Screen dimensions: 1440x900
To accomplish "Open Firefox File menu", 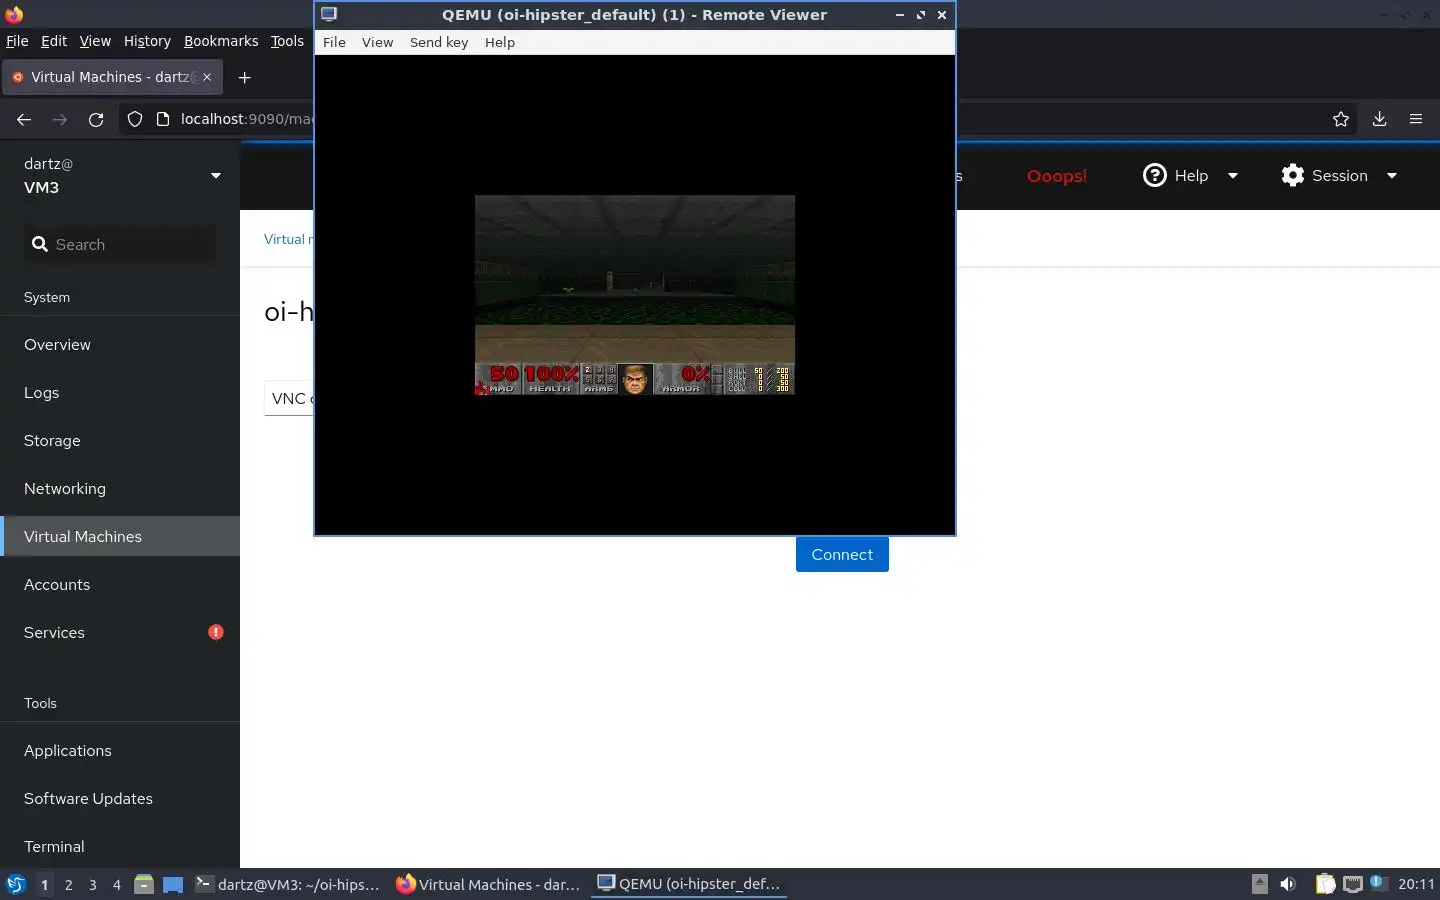I will coord(17,41).
